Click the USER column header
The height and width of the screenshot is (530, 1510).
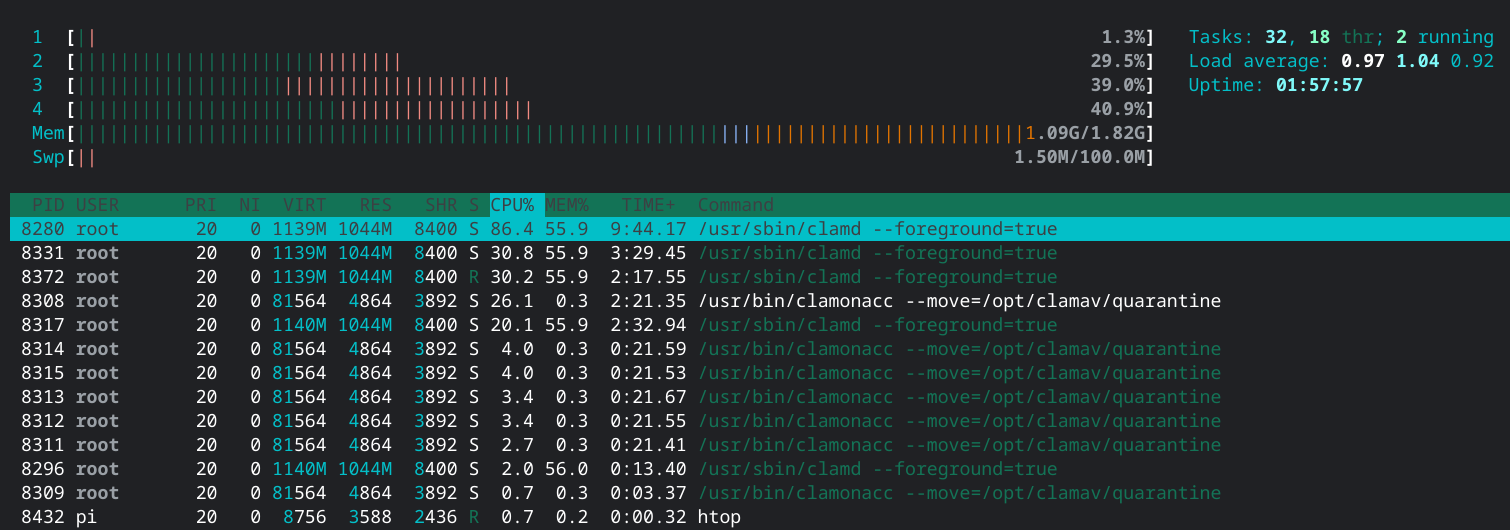97,205
